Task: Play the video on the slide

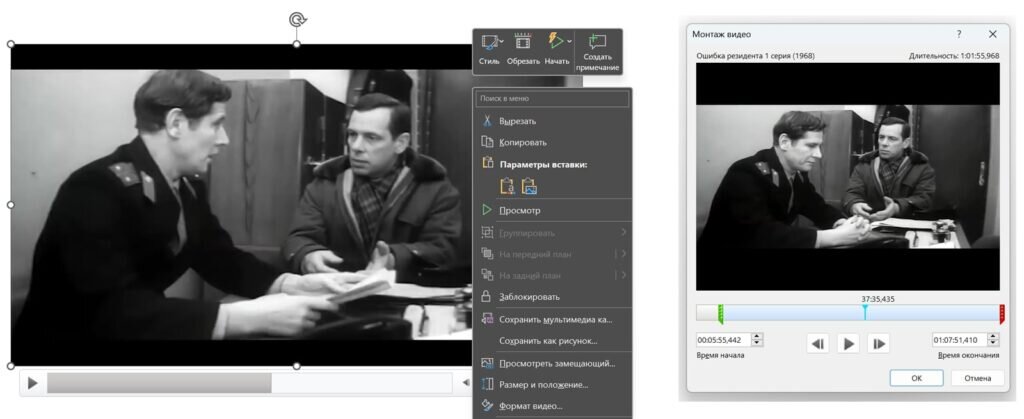Action: point(32,384)
